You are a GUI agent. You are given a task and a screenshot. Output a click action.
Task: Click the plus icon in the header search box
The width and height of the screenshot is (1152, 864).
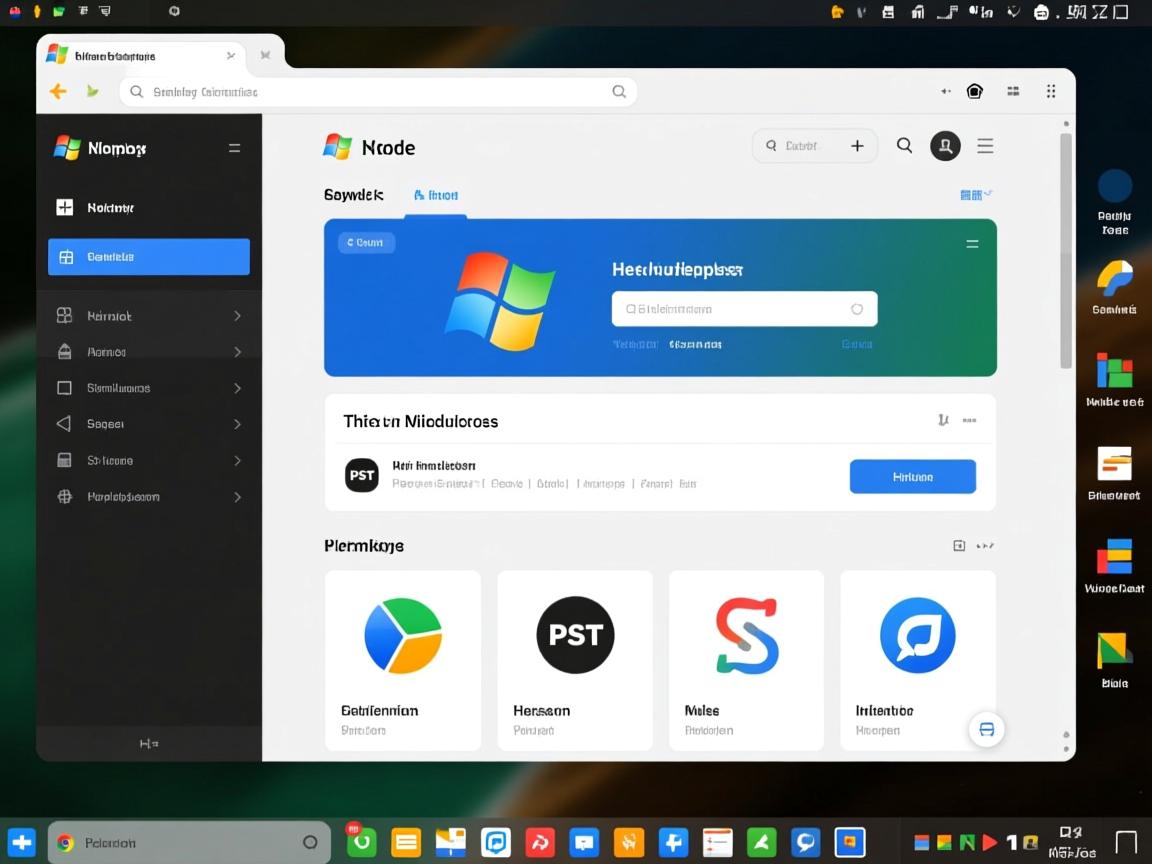857,146
